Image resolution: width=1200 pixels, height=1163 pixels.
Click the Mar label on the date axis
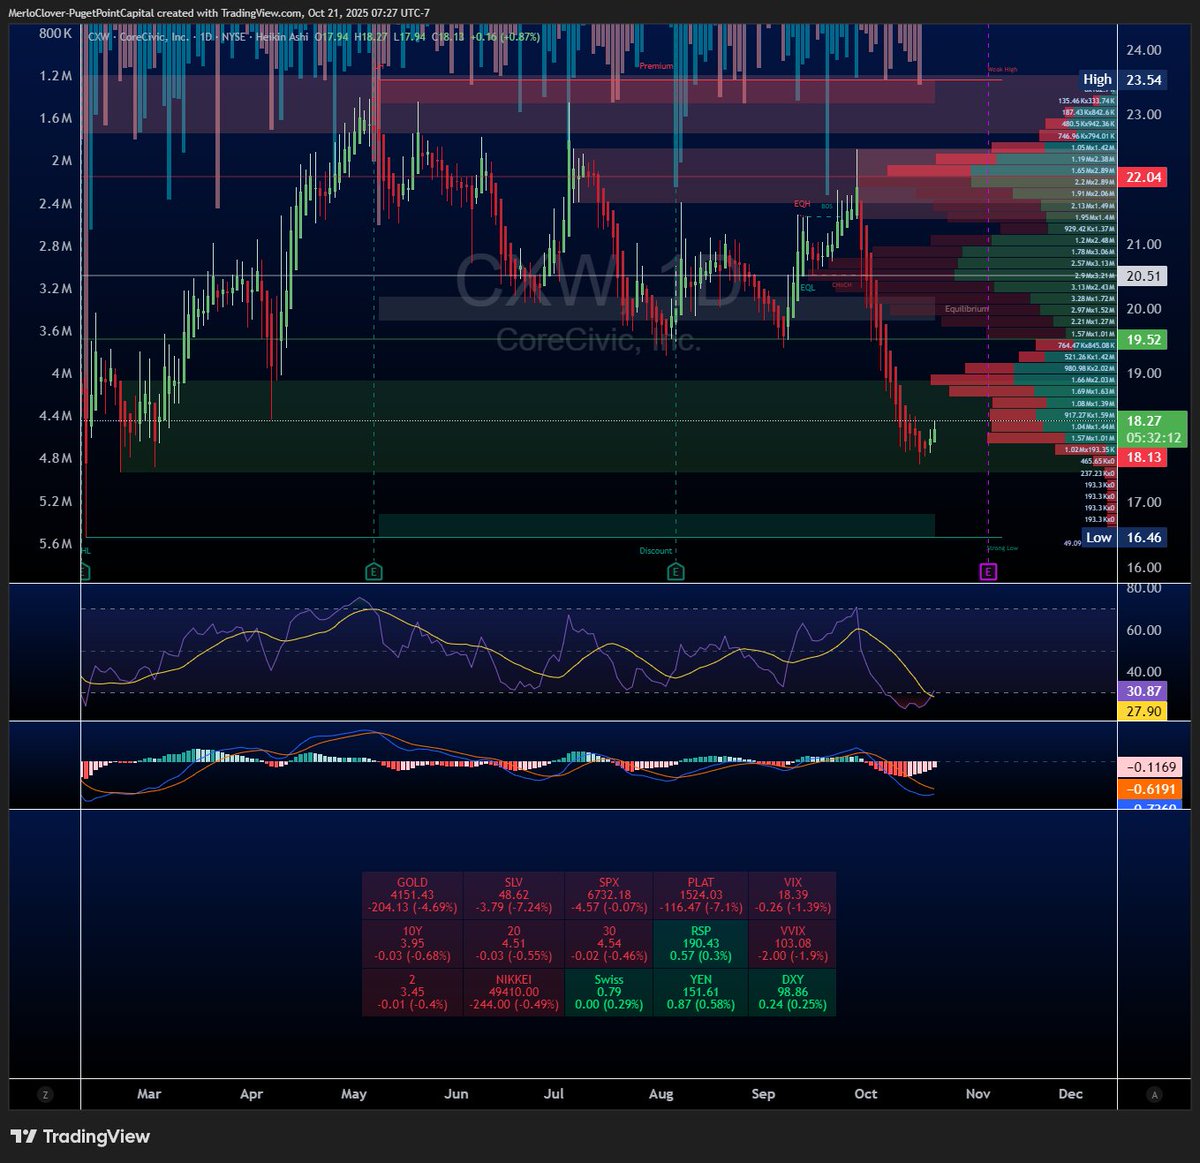(149, 1094)
